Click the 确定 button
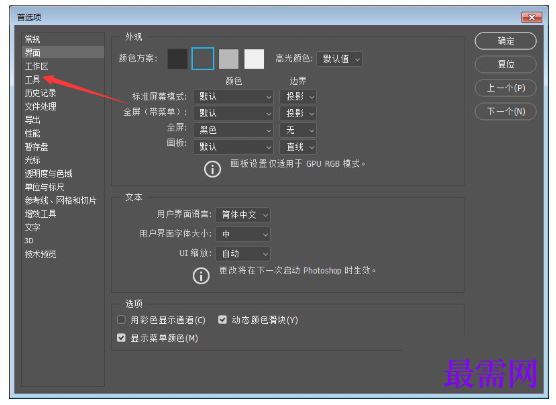Viewport: 556px width, 405px height. click(505, 41)
